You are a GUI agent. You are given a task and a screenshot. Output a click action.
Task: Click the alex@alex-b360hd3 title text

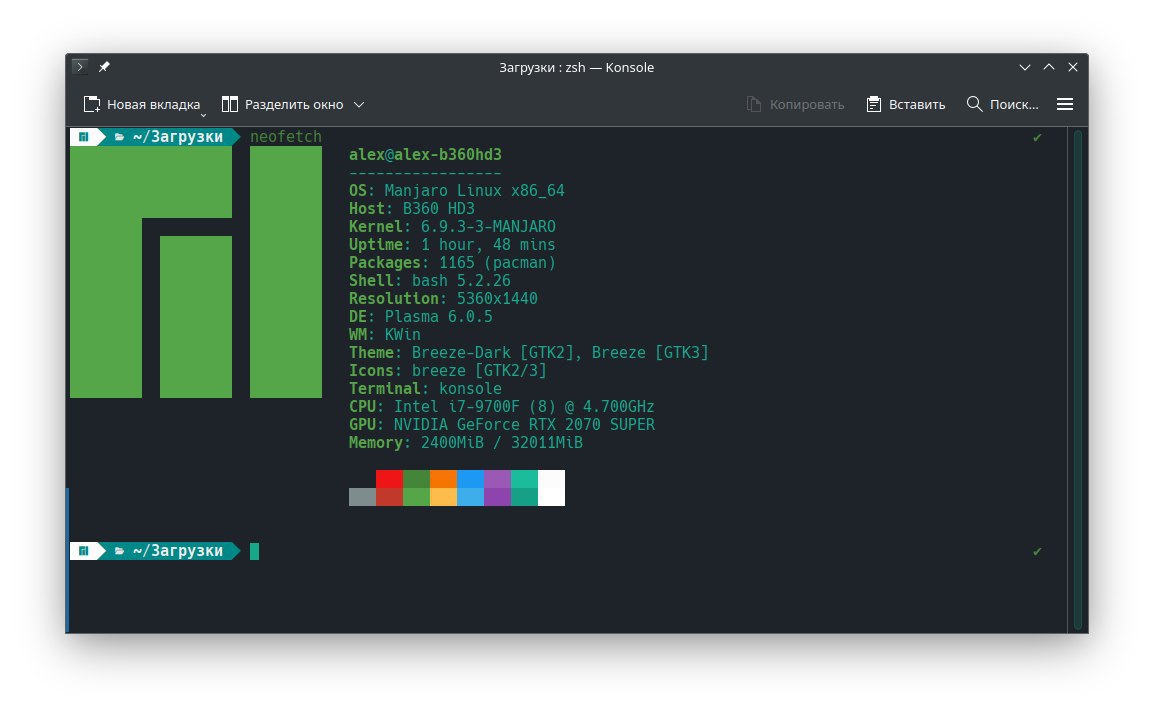point(425,155)
